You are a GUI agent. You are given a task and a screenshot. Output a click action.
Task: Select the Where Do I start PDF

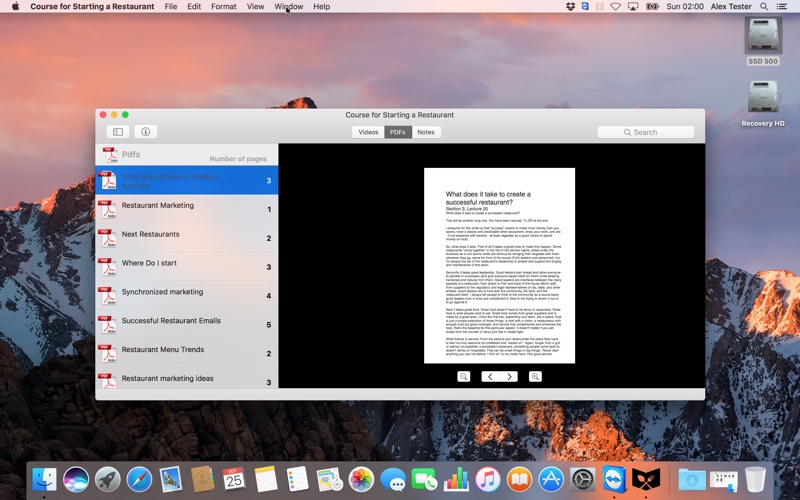187,266
